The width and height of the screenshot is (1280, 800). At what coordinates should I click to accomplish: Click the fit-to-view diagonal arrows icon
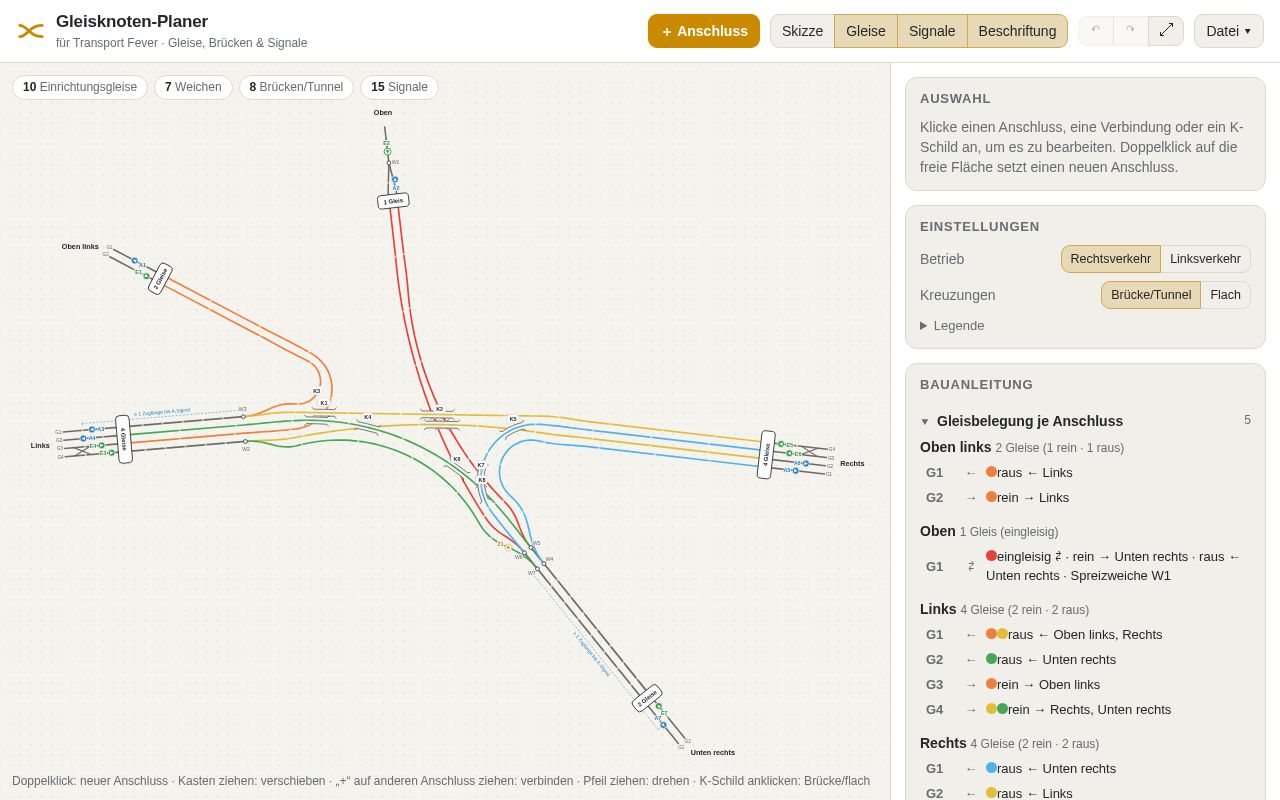pos(1166,31)
